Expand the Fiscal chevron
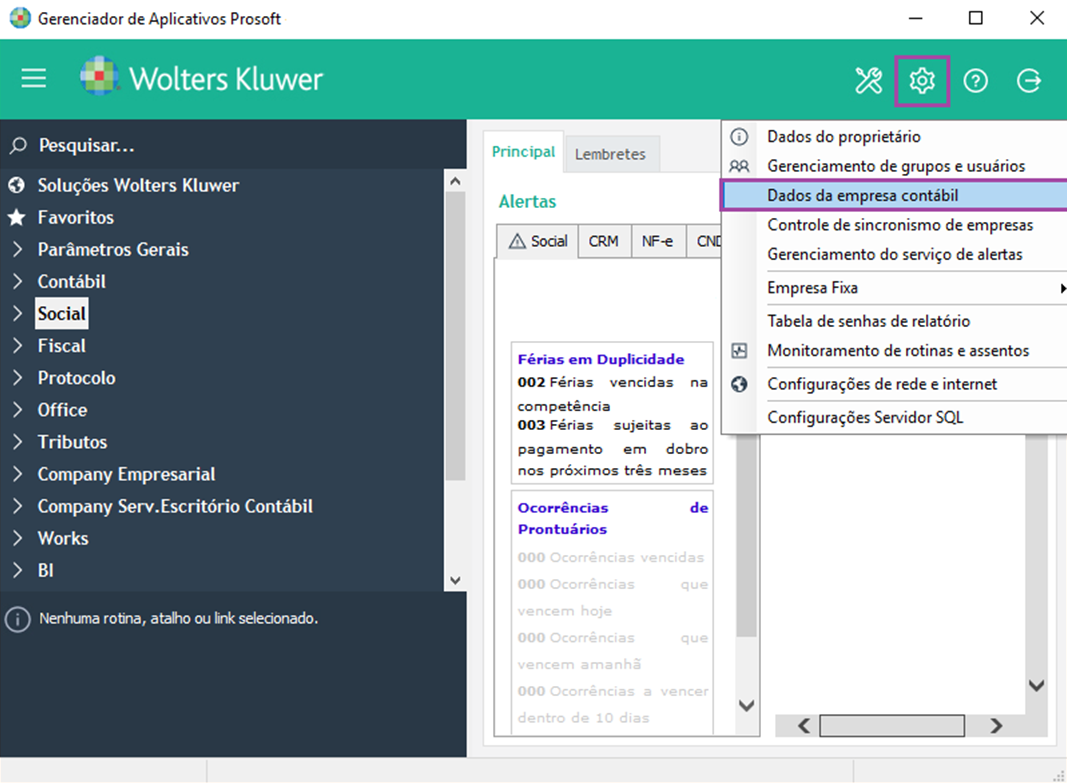This screenshot has height=783, width=1067. pos(18,345)
